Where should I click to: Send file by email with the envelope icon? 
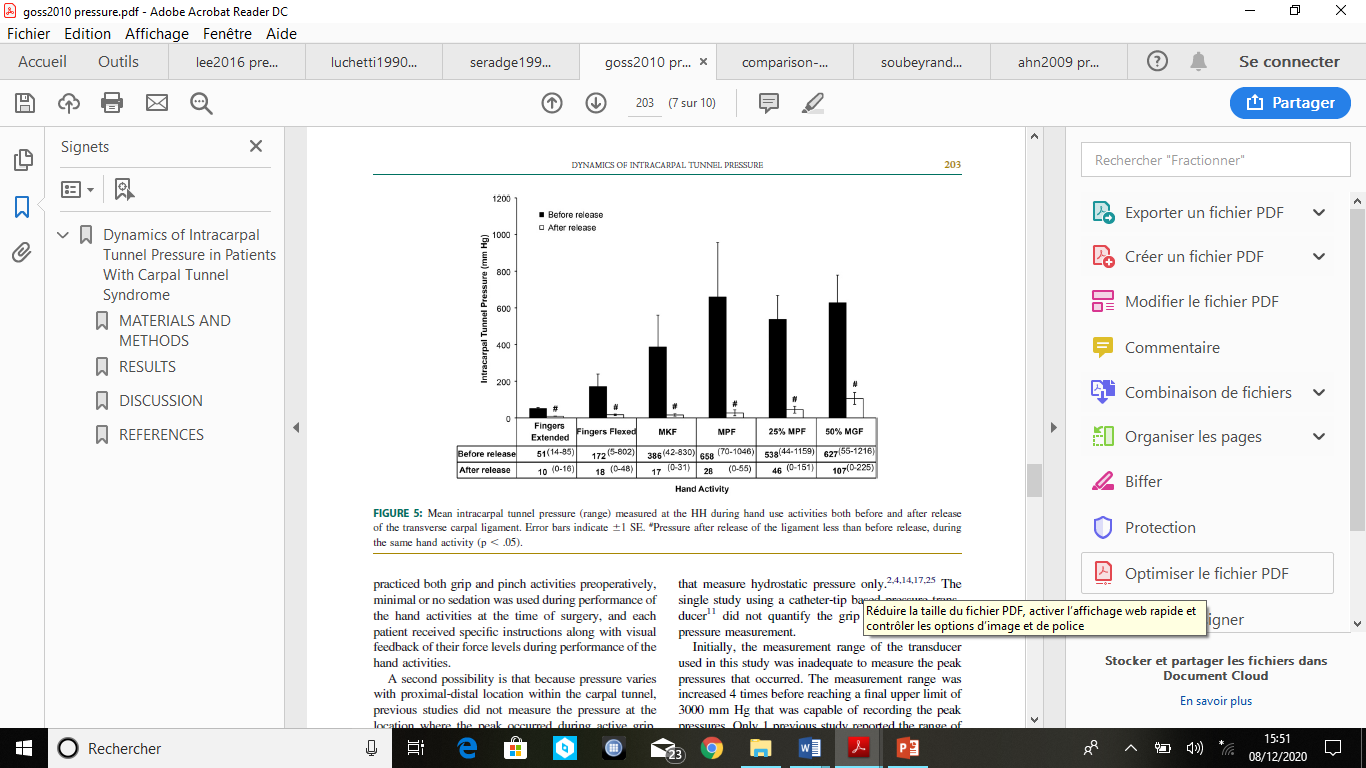157,103
